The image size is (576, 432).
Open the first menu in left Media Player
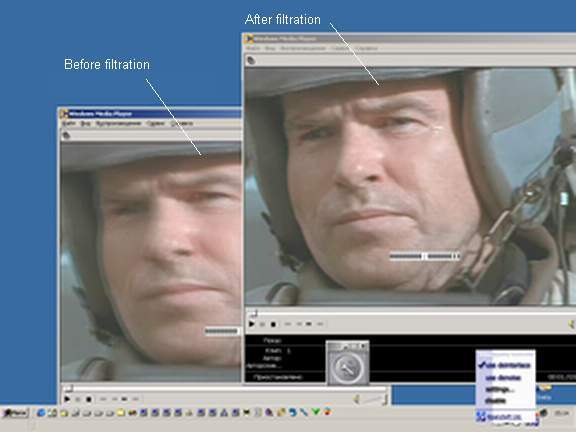click(68, 124)
